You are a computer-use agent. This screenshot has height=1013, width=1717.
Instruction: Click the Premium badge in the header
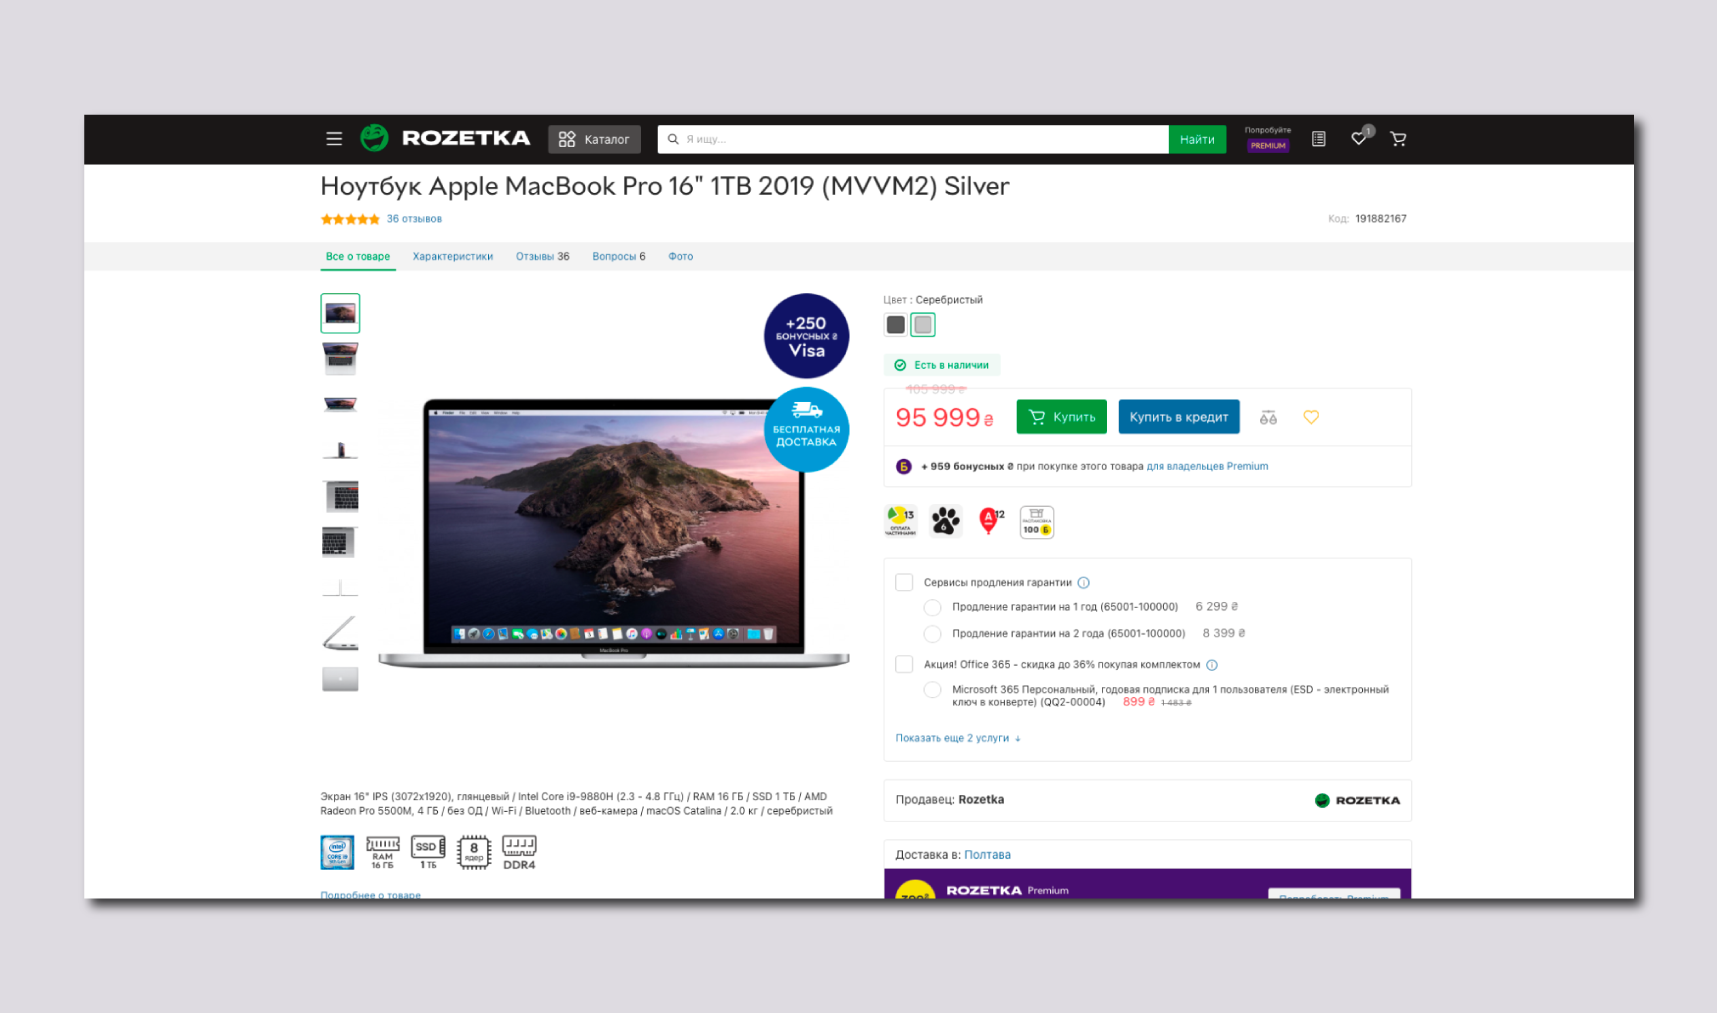point(1268,146)
